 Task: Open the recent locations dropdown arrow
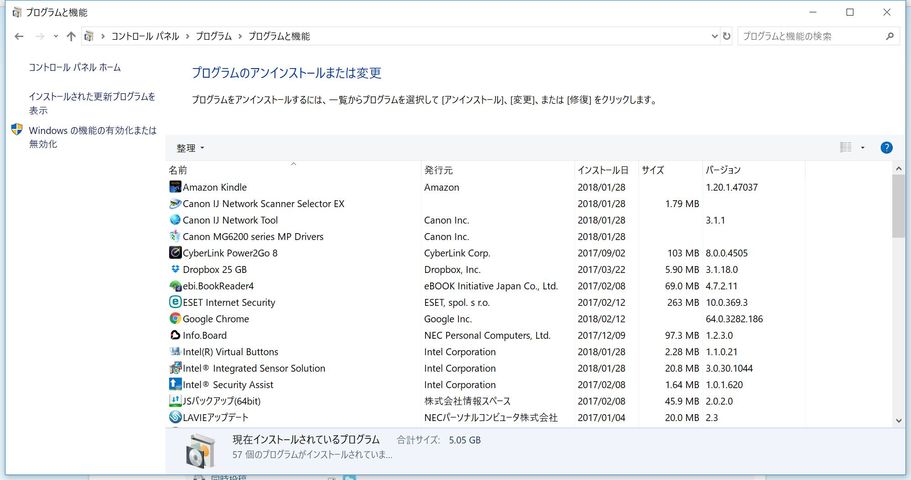(56, 36)
